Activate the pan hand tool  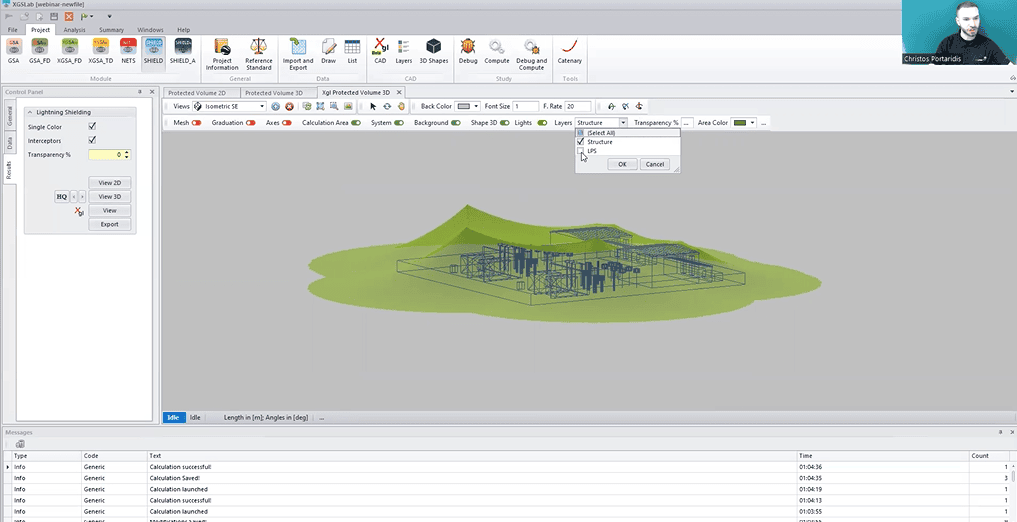click(x=401, y=106)
